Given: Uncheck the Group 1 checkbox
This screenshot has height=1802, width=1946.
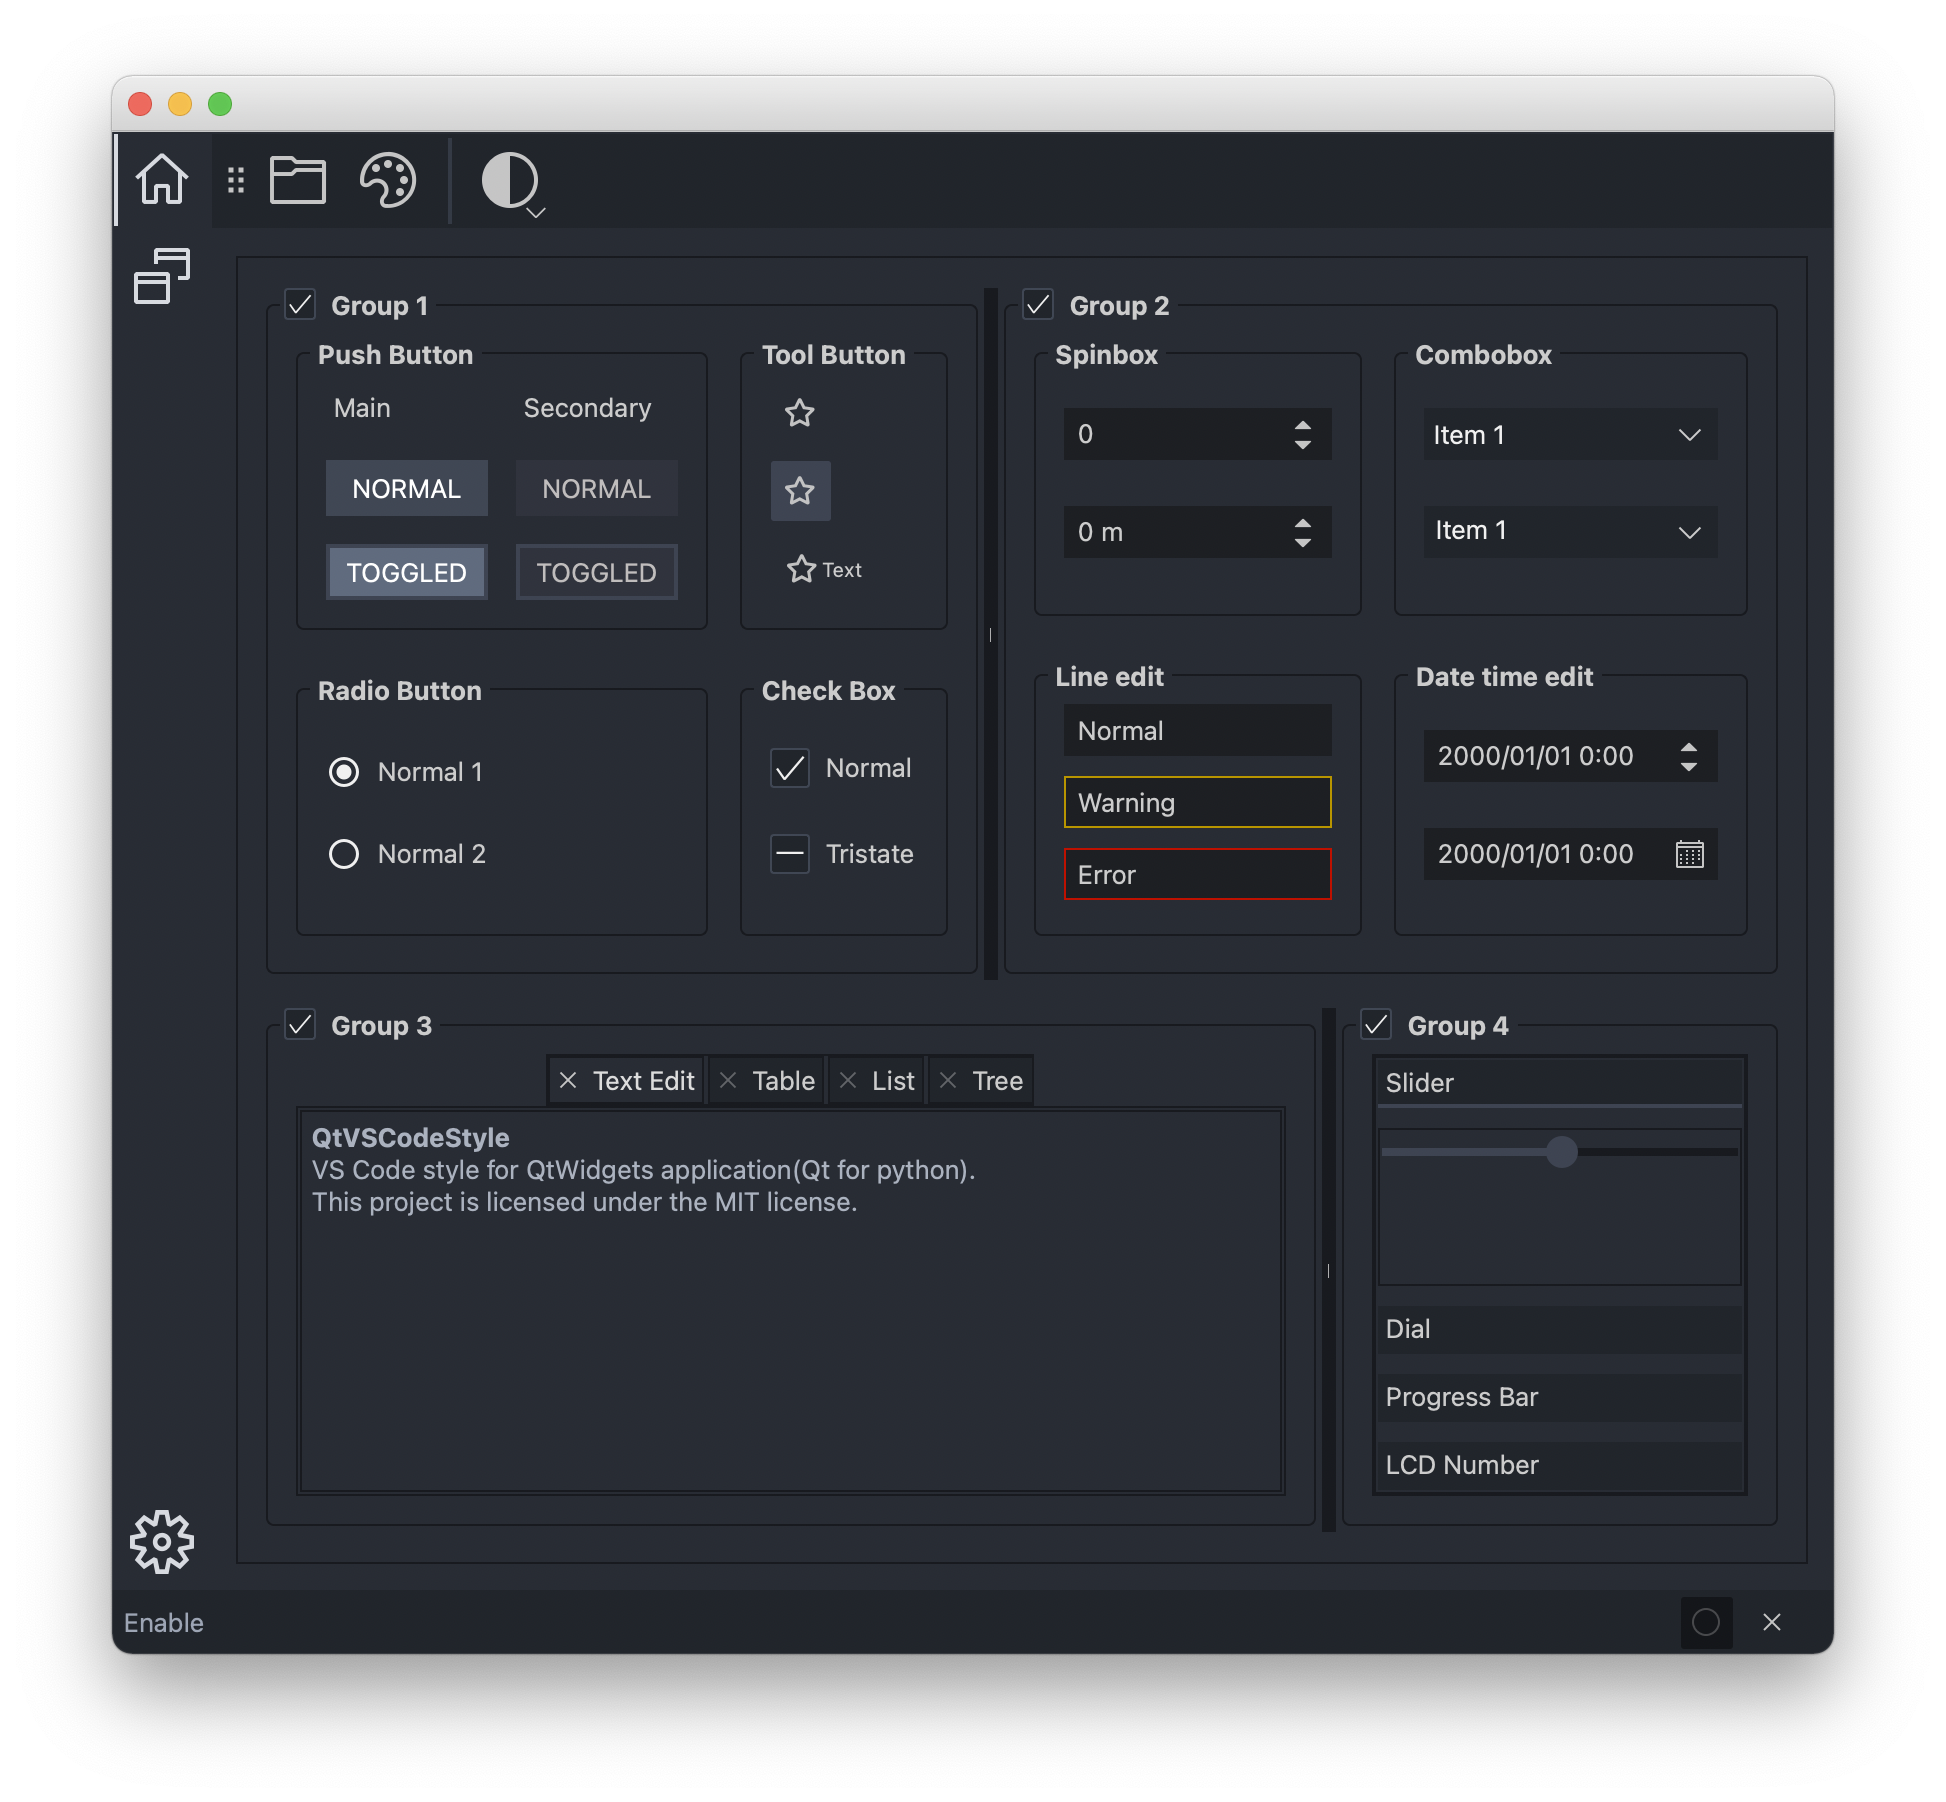Looking at the screenshot, I should click(300, 304).
